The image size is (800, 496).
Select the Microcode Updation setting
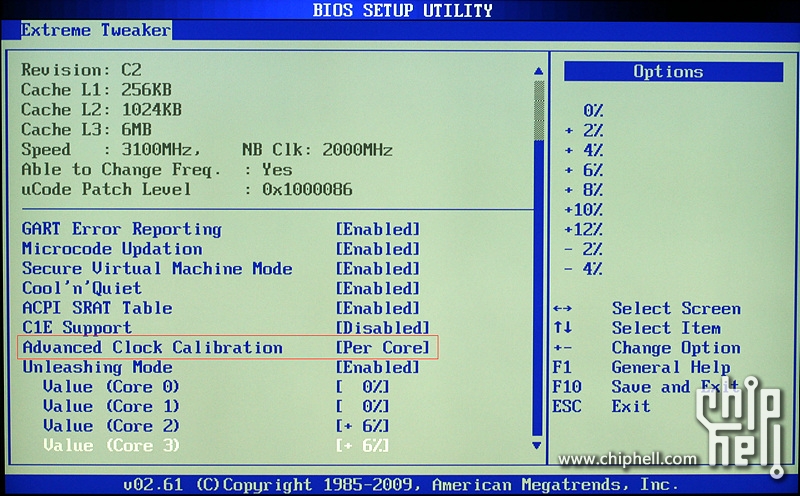112,249
